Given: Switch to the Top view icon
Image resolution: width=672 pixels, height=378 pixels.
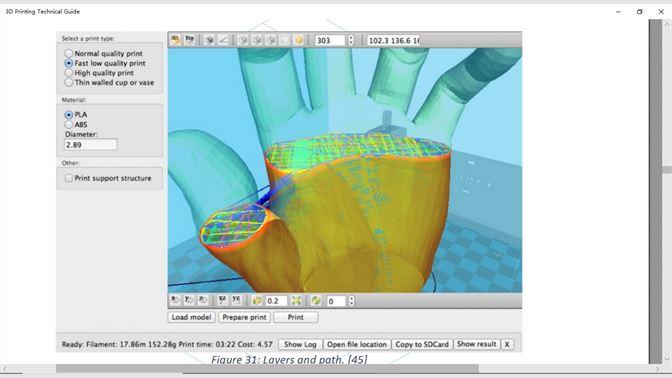Looking at the screenshot, I should tap(189, 40).
